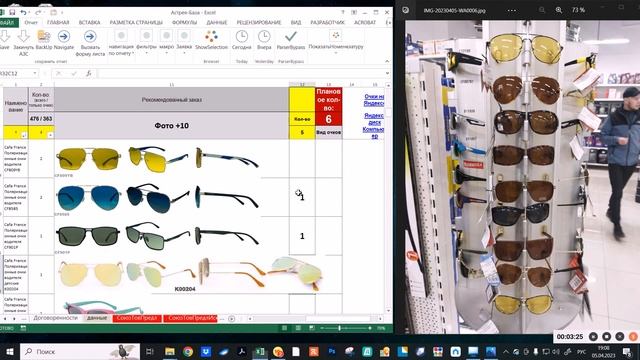The image size is (640, 360).
Task: Switch to the РАЗРАБОТЧИК ribbon tab
Action: (327, 22)
